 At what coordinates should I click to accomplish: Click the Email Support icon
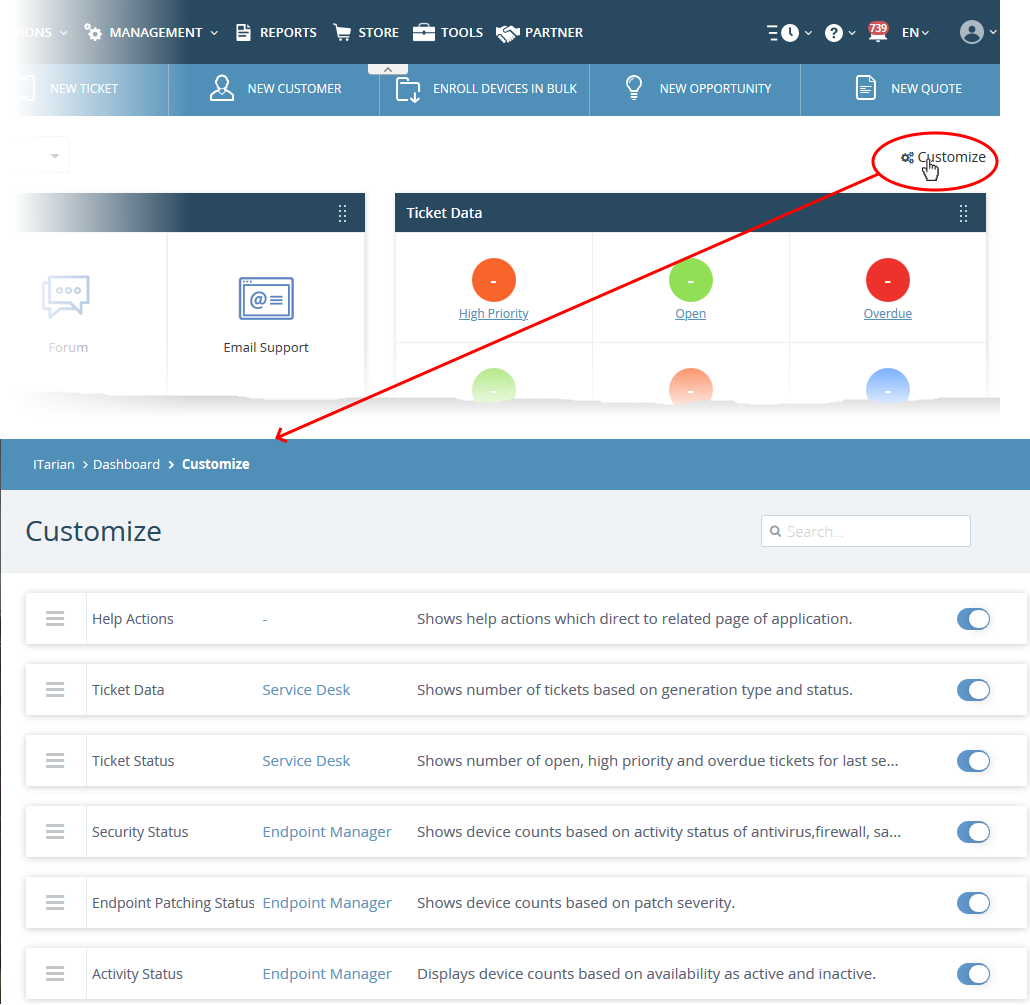(266, 298)
